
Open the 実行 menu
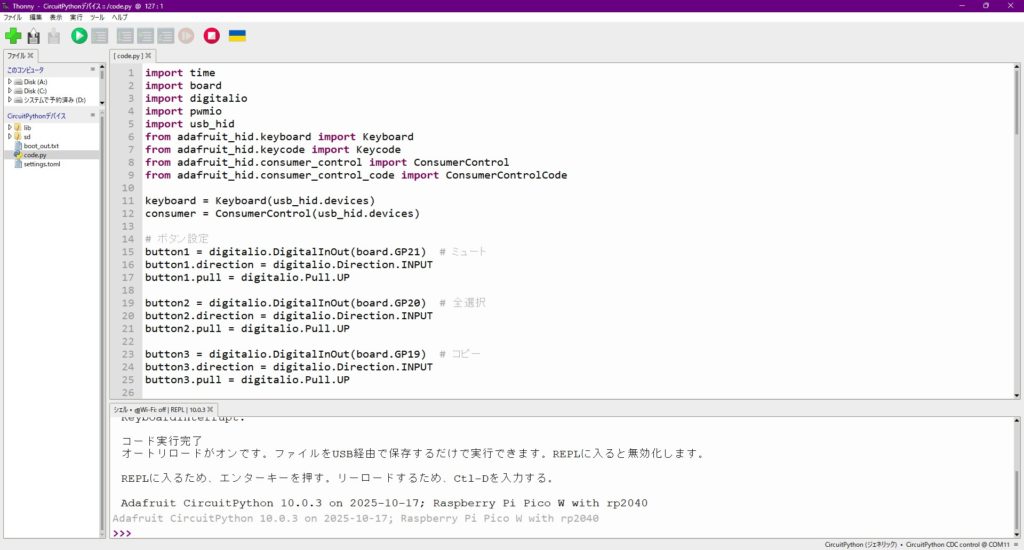tap(76, 18)
